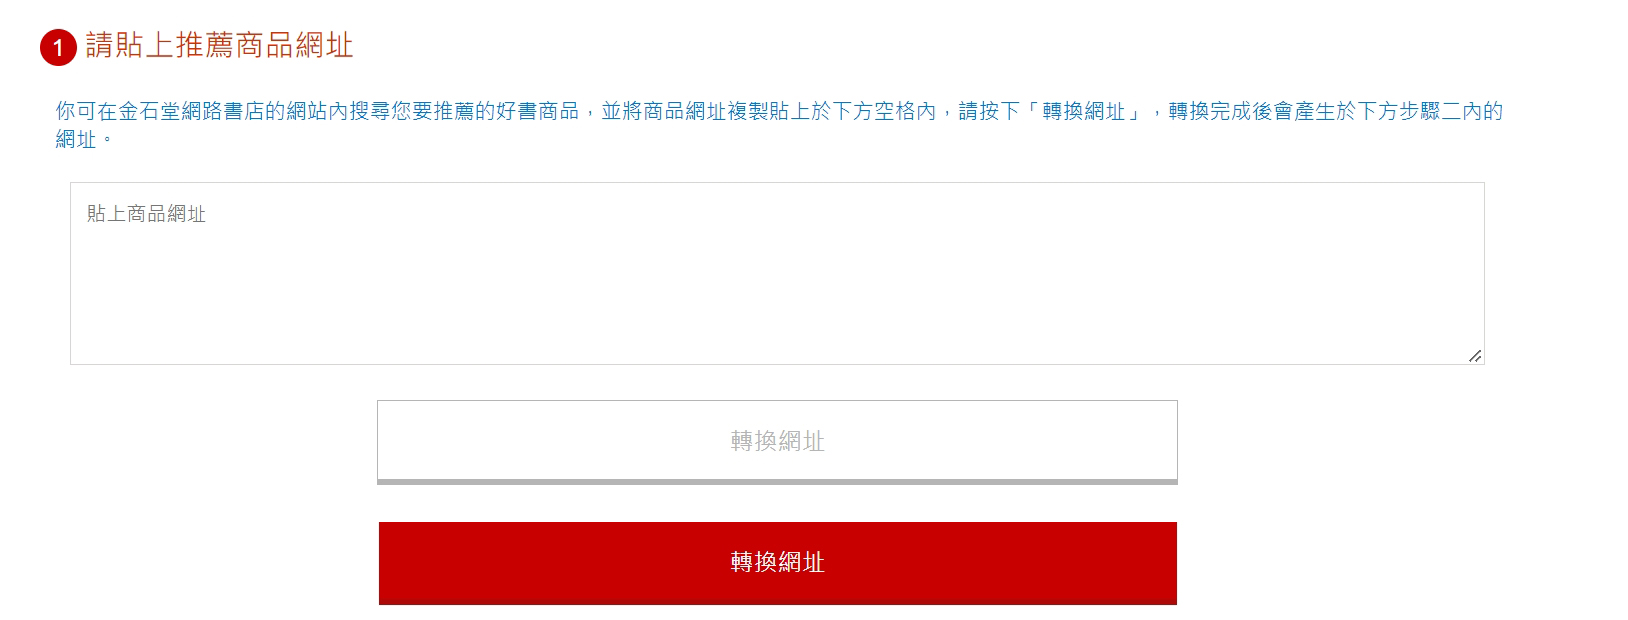Click the textarea resize grip icon

pos(1475,356)
